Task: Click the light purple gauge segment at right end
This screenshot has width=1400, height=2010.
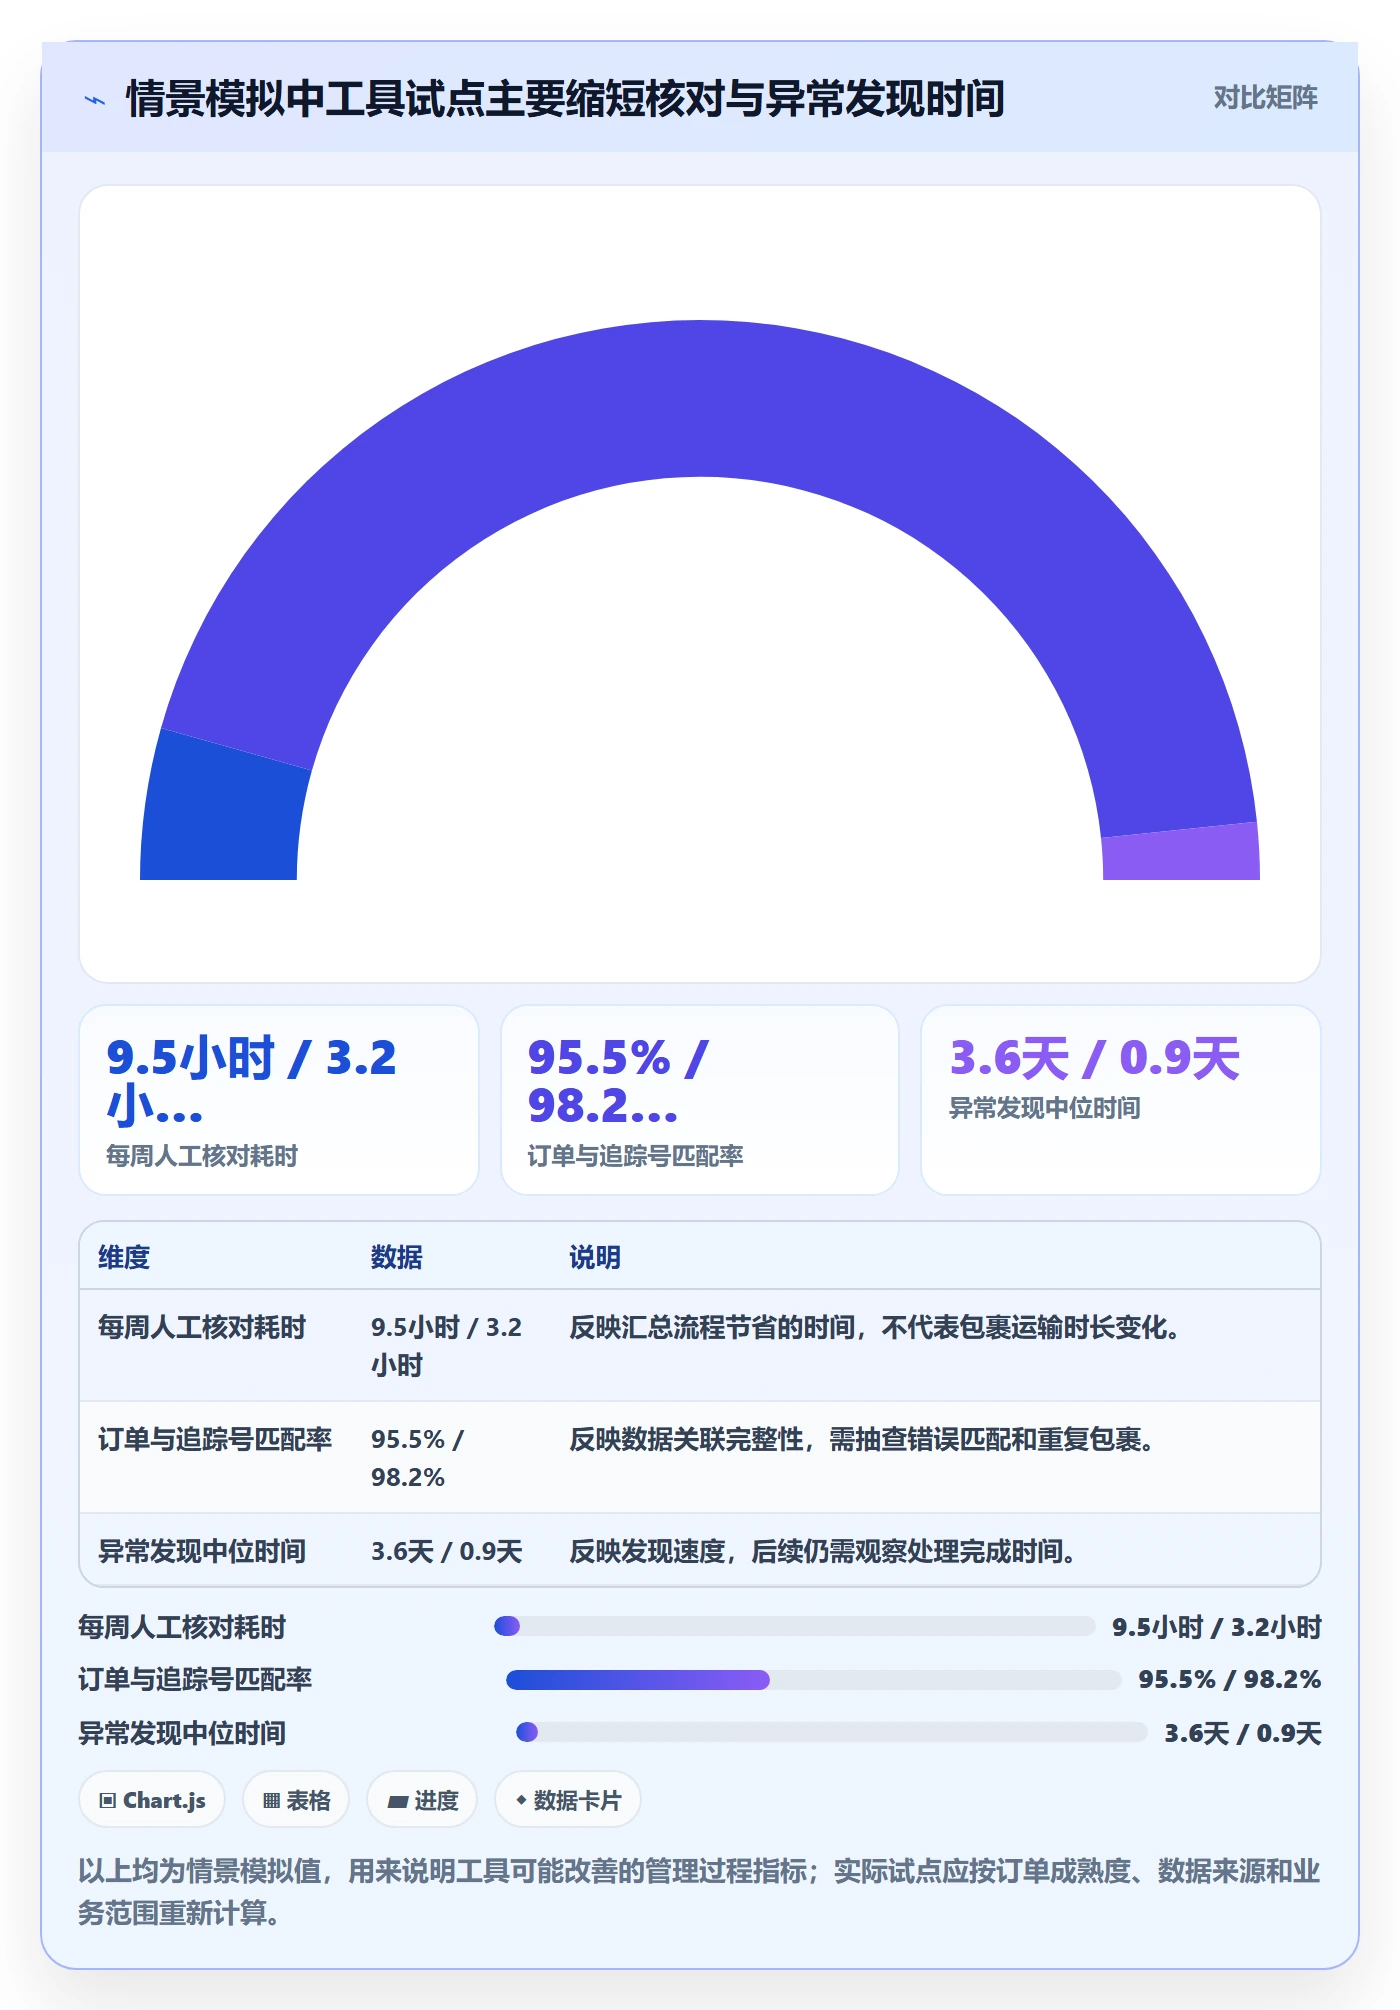Action: tap(1182, 853)
